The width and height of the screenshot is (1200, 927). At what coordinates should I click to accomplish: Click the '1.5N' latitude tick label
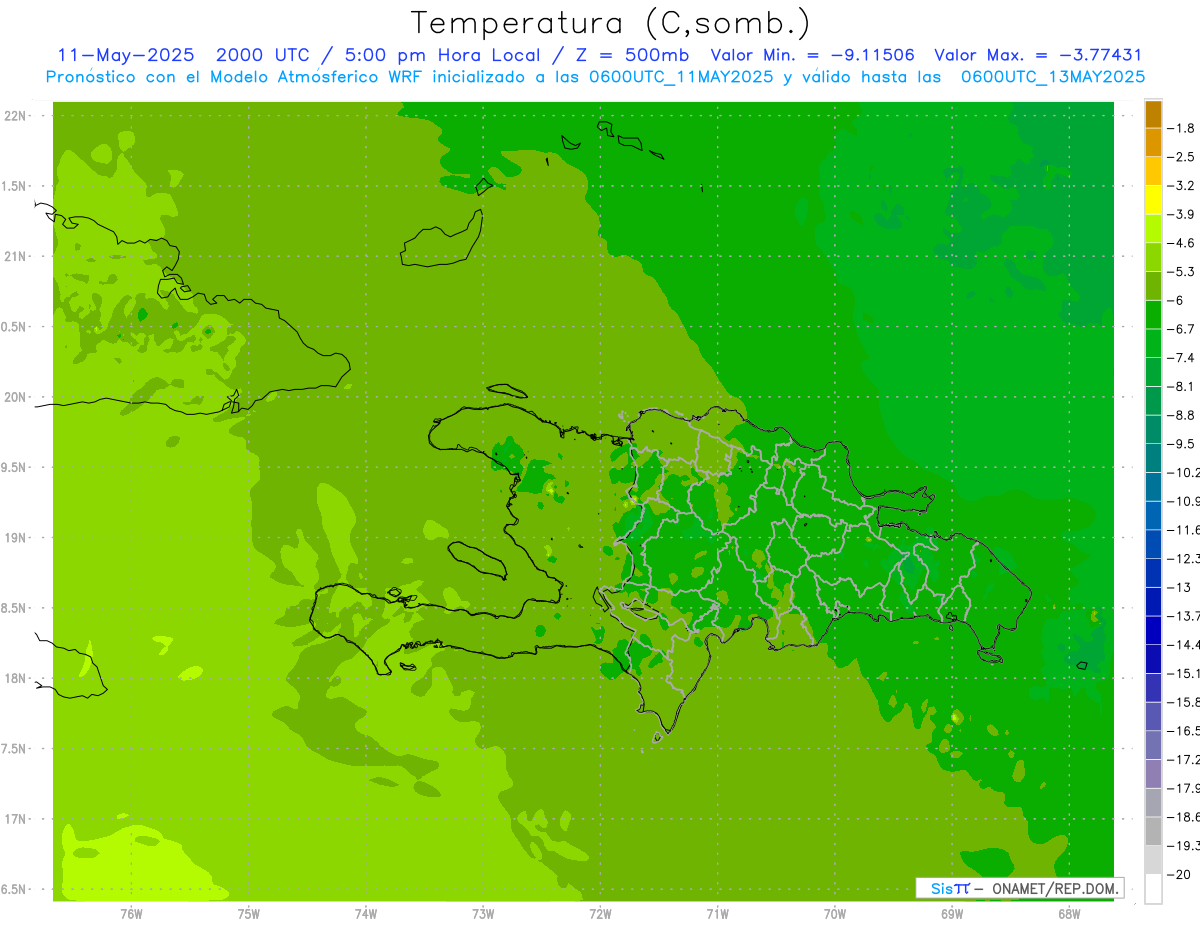pos(14,186)
